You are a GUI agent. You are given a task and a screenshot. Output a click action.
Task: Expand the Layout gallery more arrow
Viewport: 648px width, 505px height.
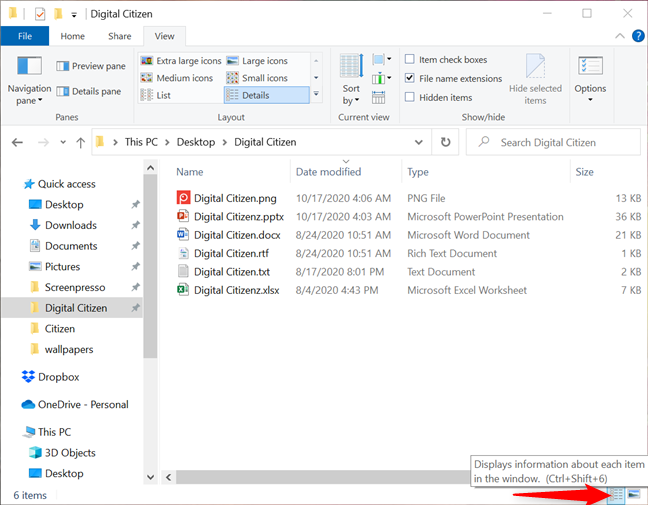[x=316, y=94]
